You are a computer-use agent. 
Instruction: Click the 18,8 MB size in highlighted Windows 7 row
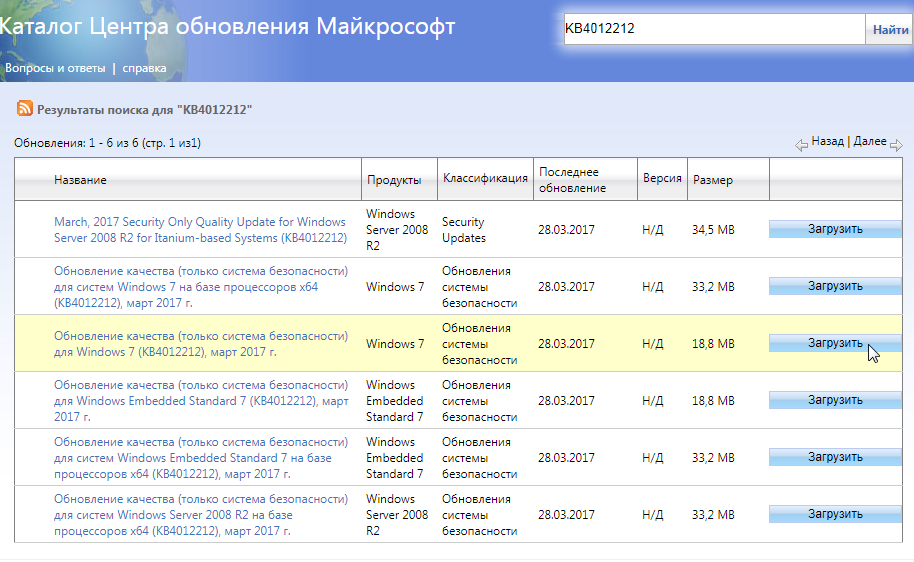click(x=713, y=344)
